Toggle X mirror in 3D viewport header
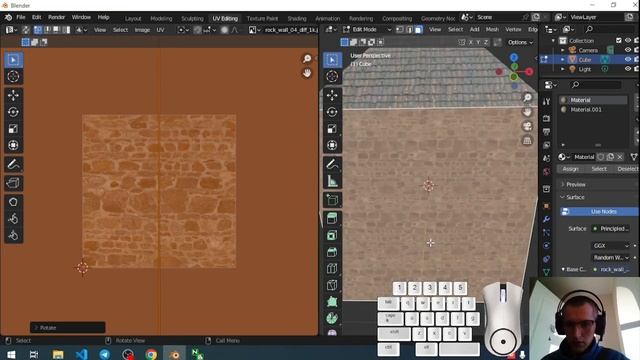Viewport: 640px width, 360px height. [x=471, y=42]
